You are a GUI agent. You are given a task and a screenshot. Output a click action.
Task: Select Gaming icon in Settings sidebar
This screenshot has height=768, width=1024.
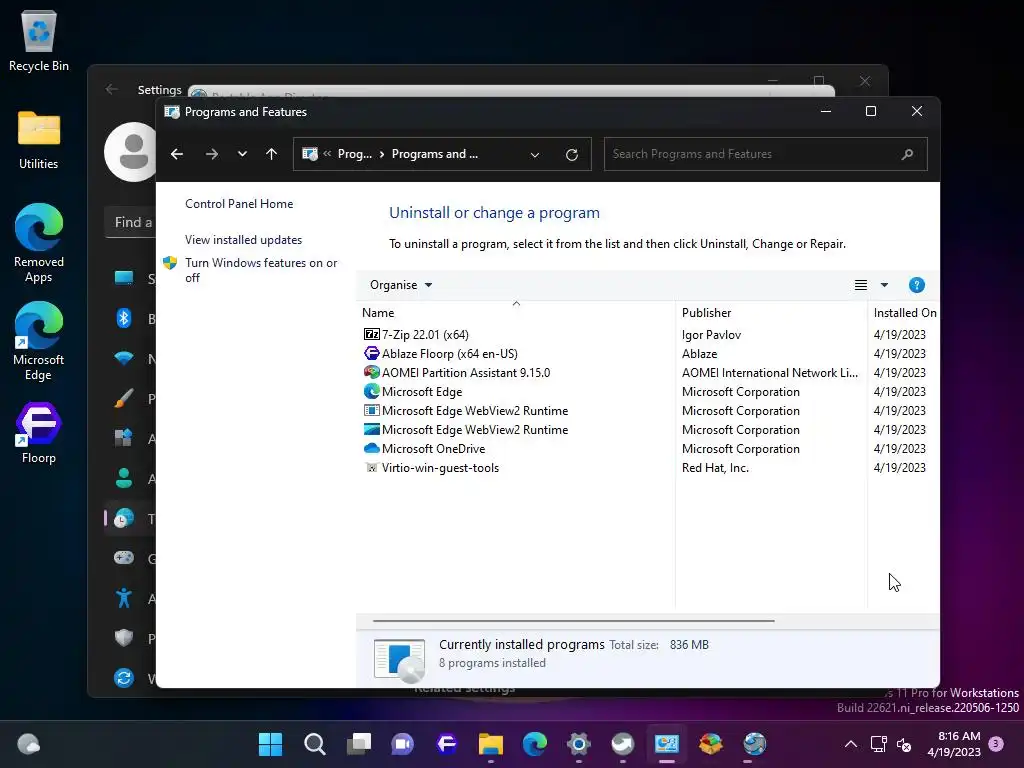(124, 558)
